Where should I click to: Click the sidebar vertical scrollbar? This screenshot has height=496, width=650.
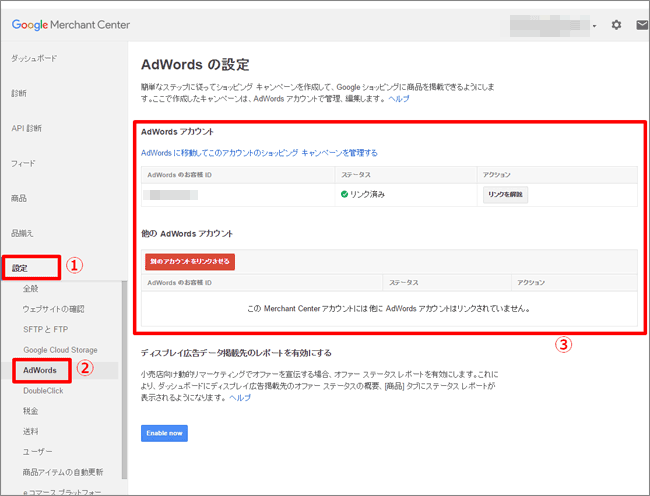tap(124, 379)
